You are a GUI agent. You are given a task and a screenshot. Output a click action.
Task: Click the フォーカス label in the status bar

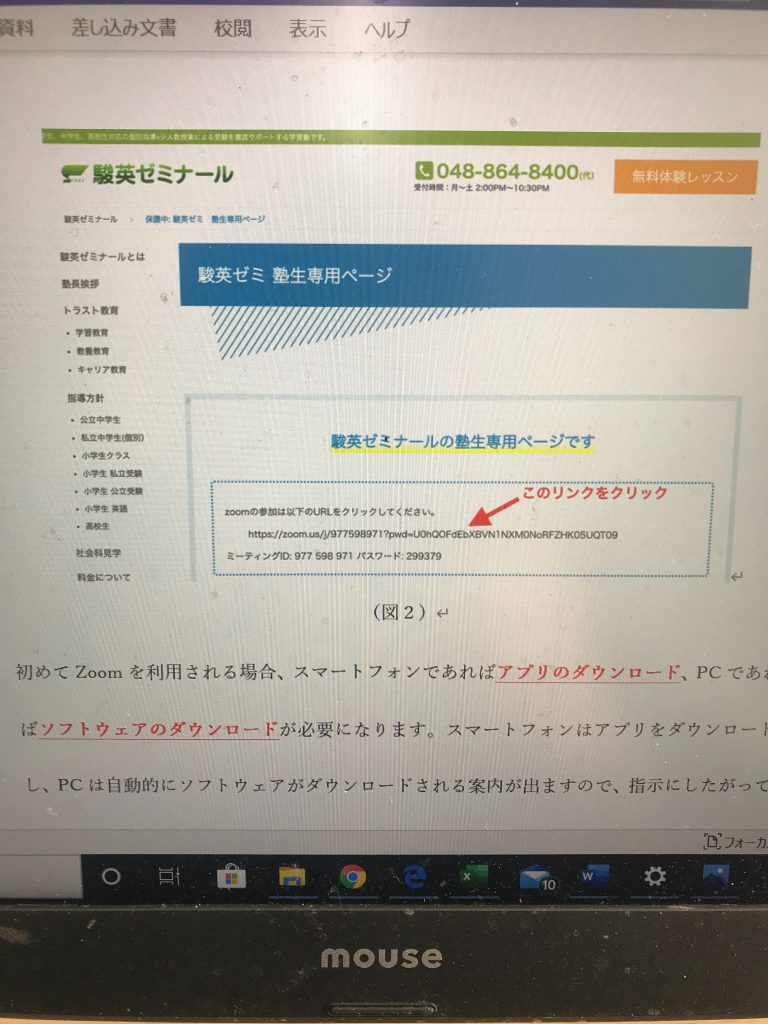coord(744,842)
